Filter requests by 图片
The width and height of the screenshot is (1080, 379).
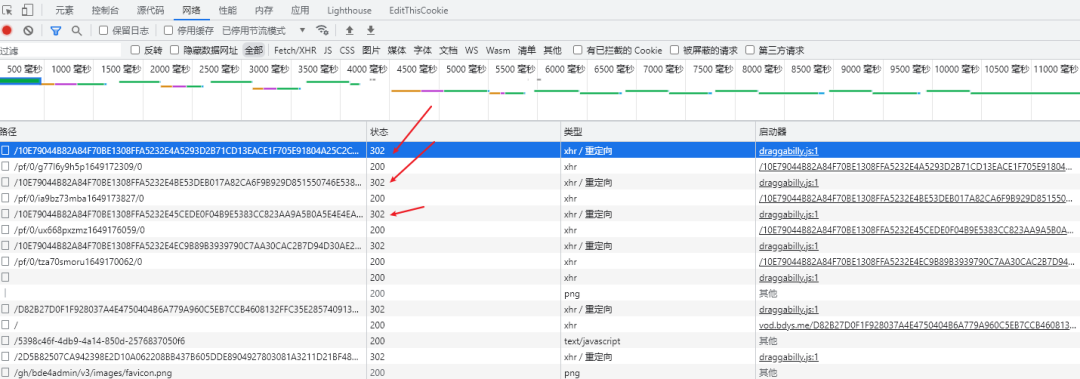[371, 50]
